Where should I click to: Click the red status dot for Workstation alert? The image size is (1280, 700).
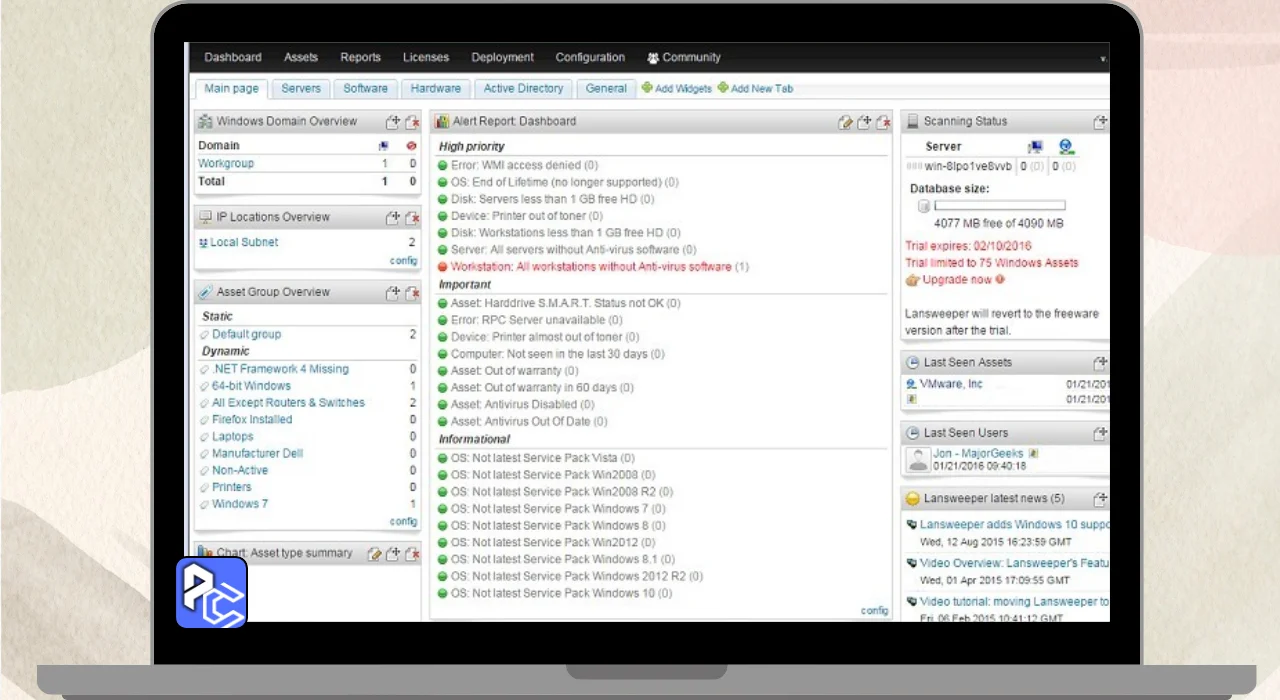[x=443, y=267]
